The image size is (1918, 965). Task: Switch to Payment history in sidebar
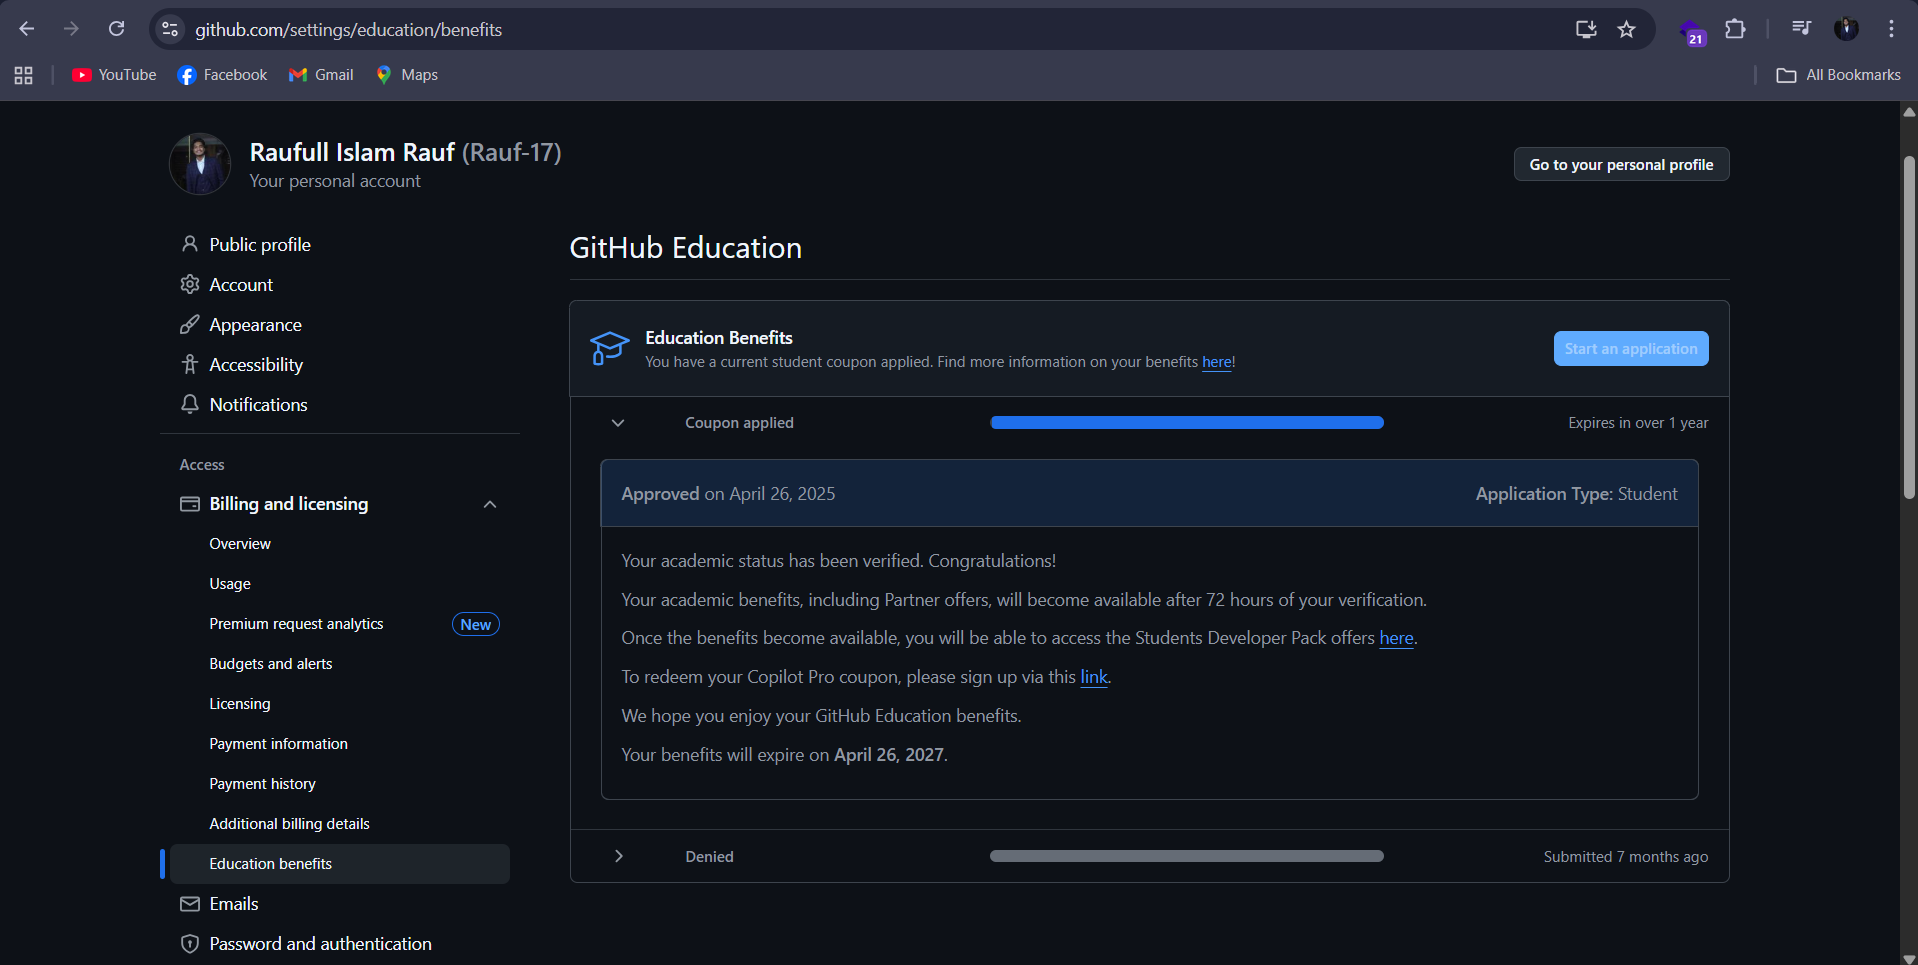pos(262,783)
